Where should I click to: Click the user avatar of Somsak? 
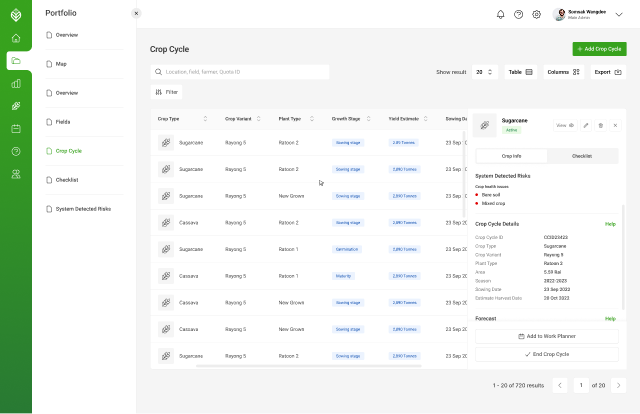[559, 14]
